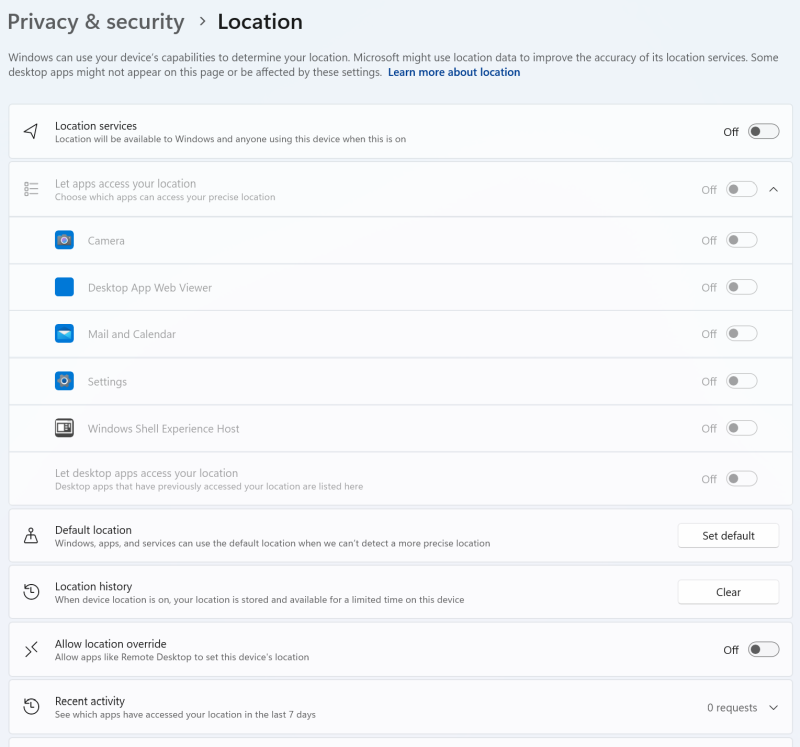Expand the Recent activity section
This screenshot has height=747, width=800.
[773, 708]
